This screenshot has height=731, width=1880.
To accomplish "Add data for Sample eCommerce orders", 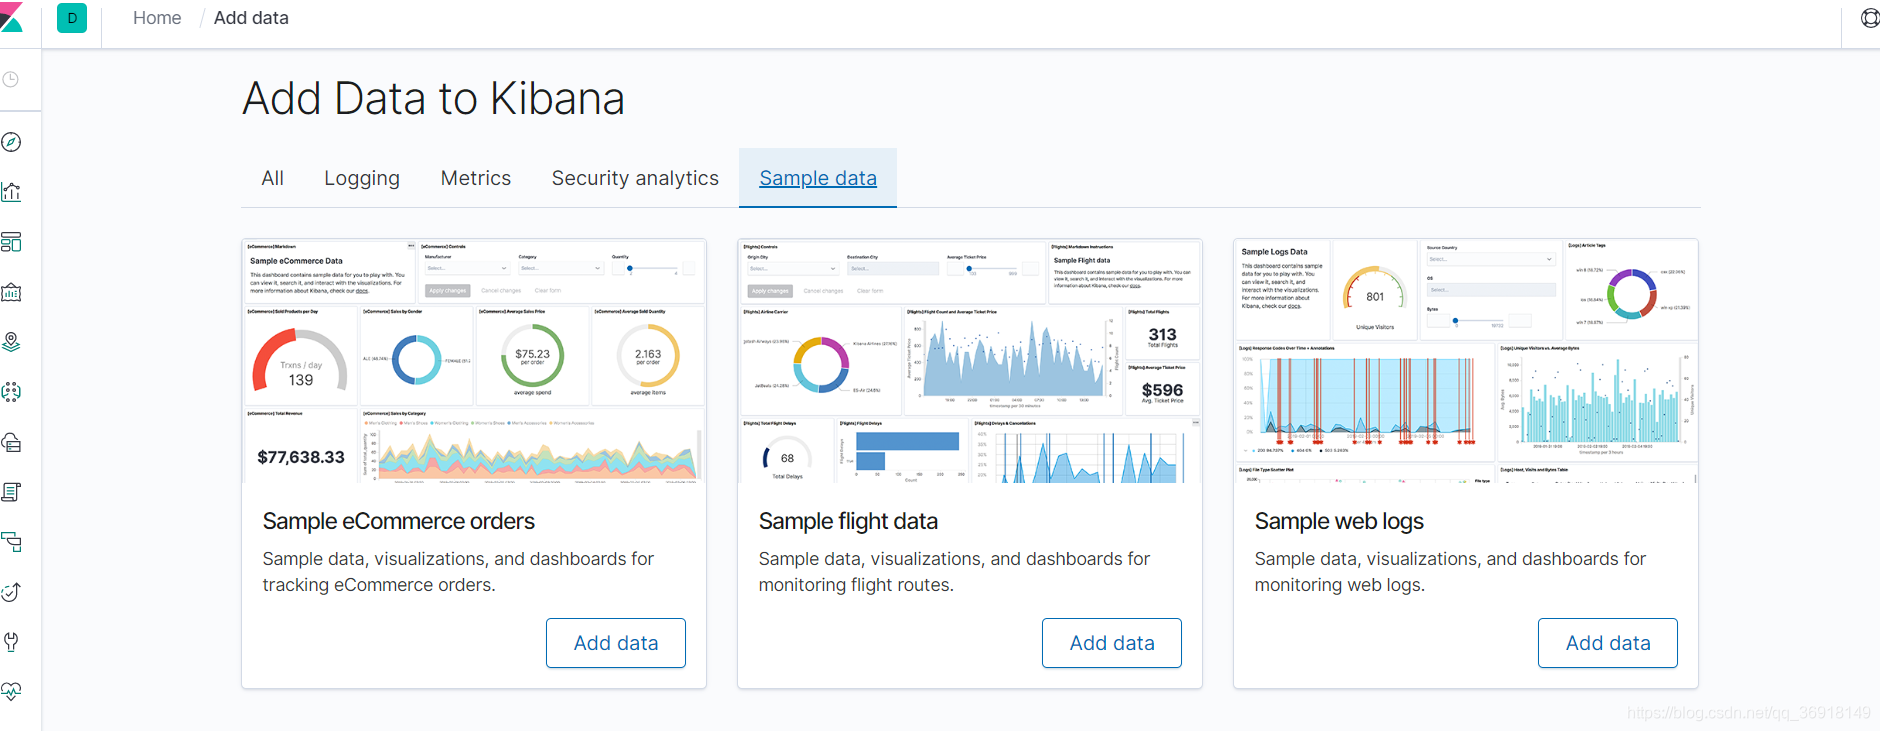I will [x=616, y=643].
